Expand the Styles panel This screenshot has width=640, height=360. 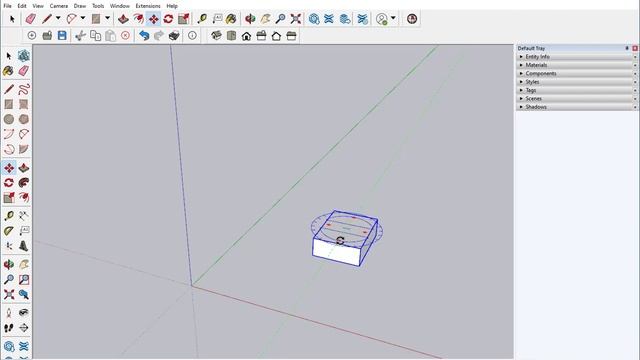[x=577, y=82]
